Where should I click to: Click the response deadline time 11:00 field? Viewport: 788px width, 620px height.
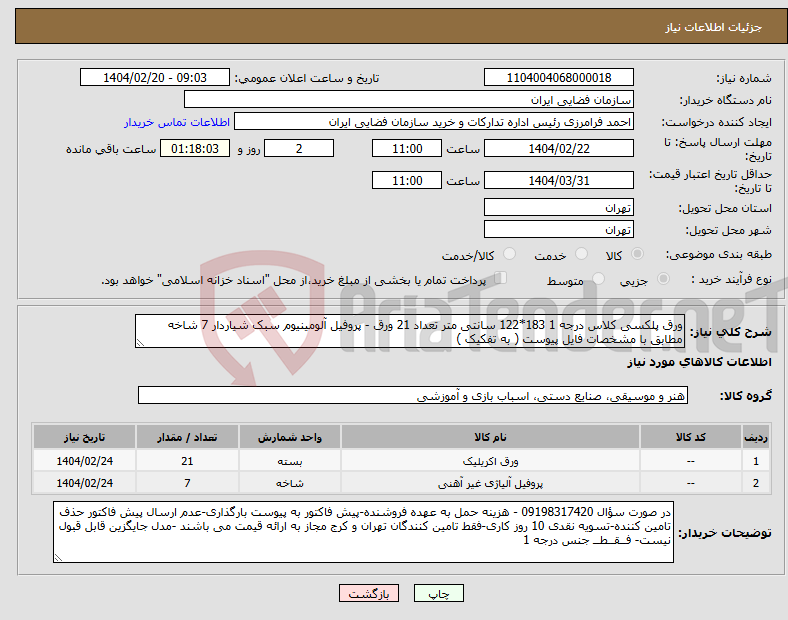point(407,149)
